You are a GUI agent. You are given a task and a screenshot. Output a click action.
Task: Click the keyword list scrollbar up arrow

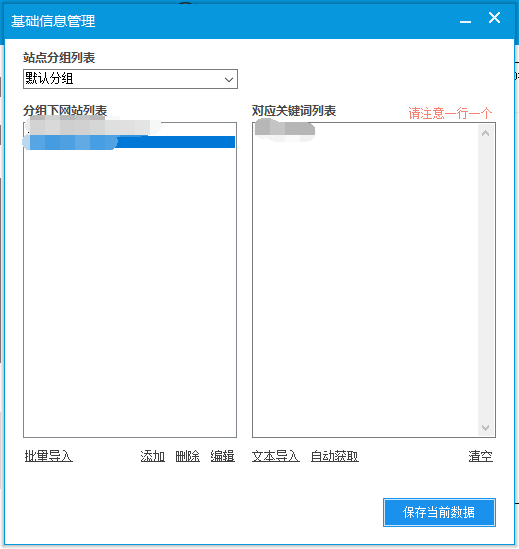coord(485,133)
